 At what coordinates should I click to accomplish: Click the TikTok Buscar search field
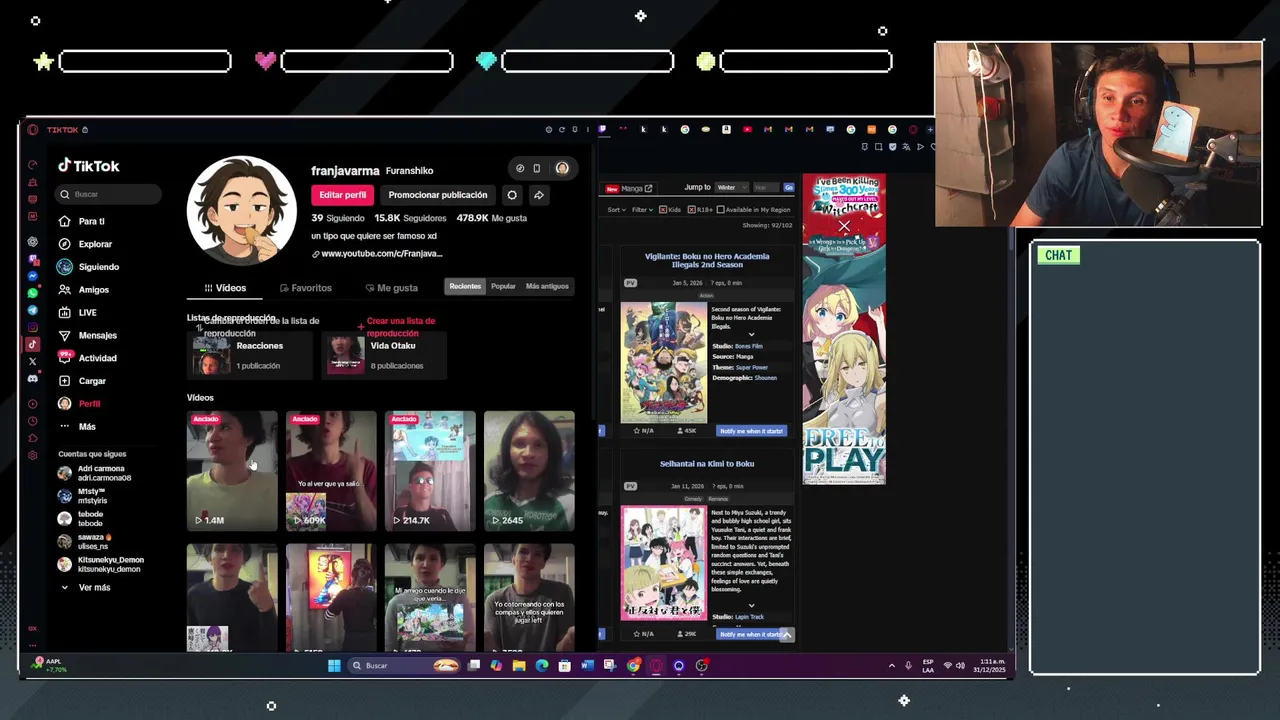tap(108, 194)
